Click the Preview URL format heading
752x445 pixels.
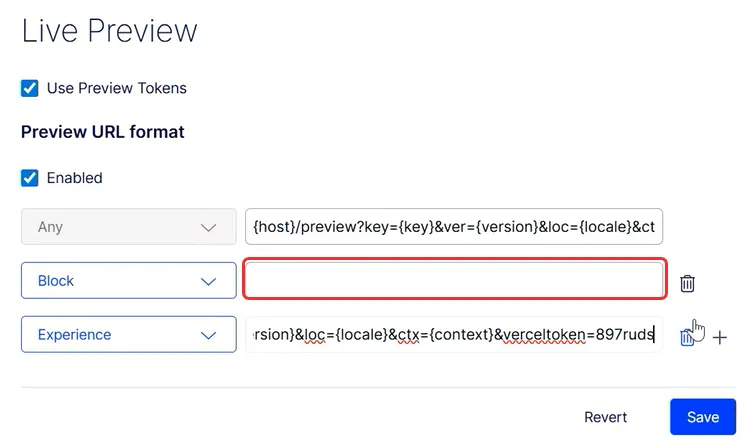click(x=103, y=132)
